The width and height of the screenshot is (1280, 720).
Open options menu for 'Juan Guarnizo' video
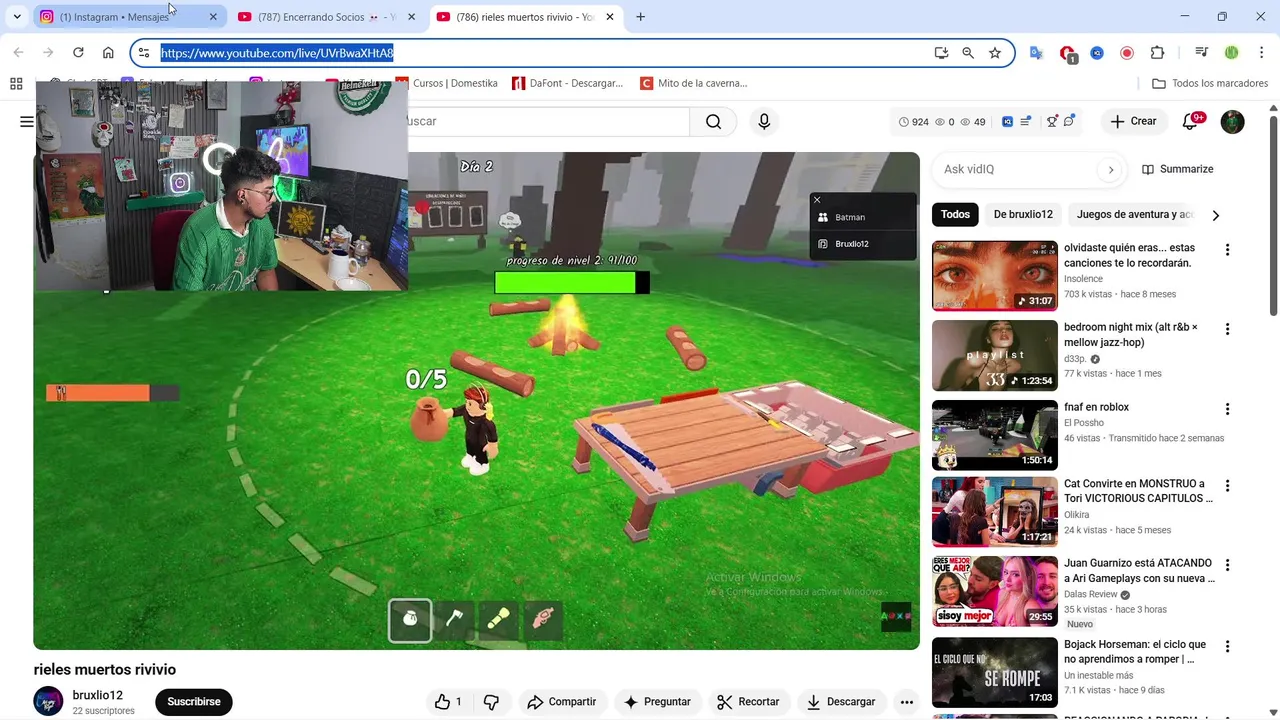pyautogui.click(x=1227, y=565)
